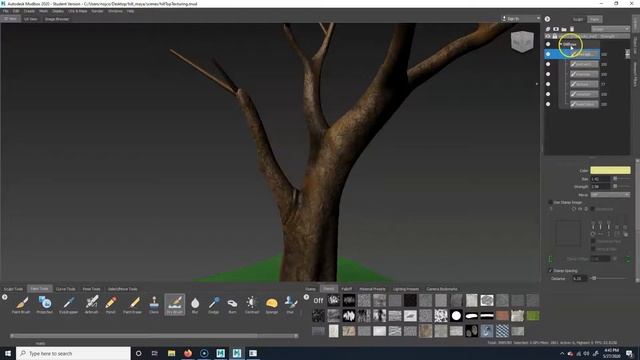Image resolution: width=640 pixels, height=360 pixels.
Task: Click the new layer icon in Layers panel
Action: pyautogui.click(x=548, y=29)
